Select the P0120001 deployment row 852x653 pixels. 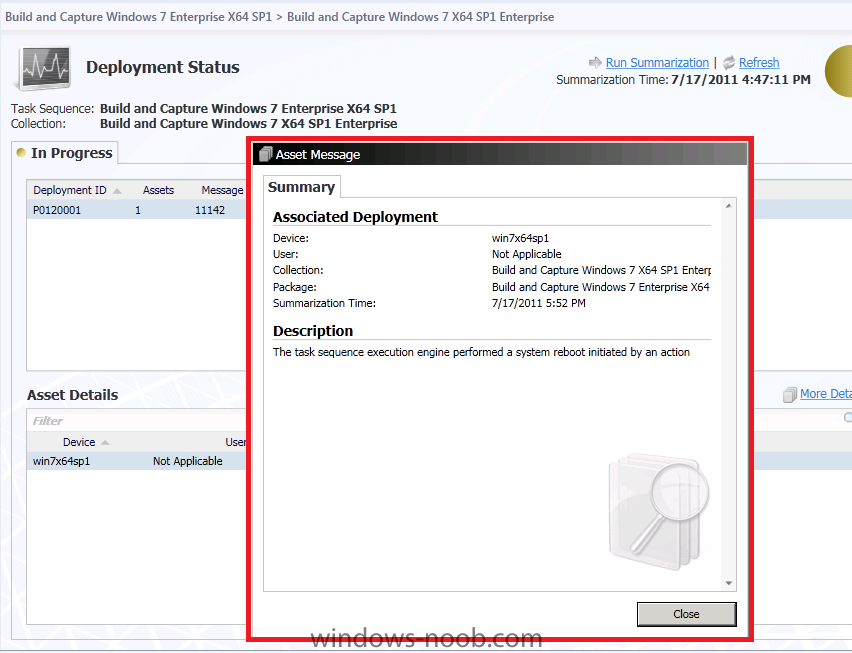(137, 210)
